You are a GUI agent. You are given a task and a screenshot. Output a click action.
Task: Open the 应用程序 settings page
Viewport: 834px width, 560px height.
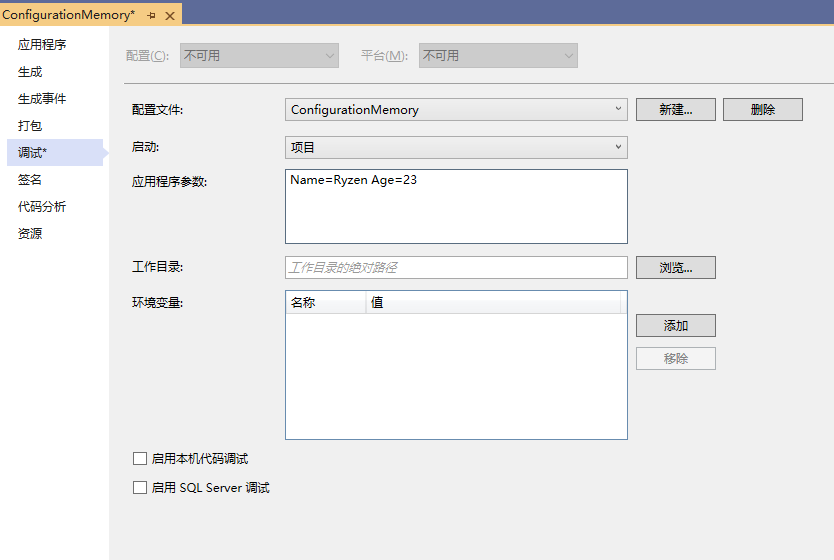(42, 45)
